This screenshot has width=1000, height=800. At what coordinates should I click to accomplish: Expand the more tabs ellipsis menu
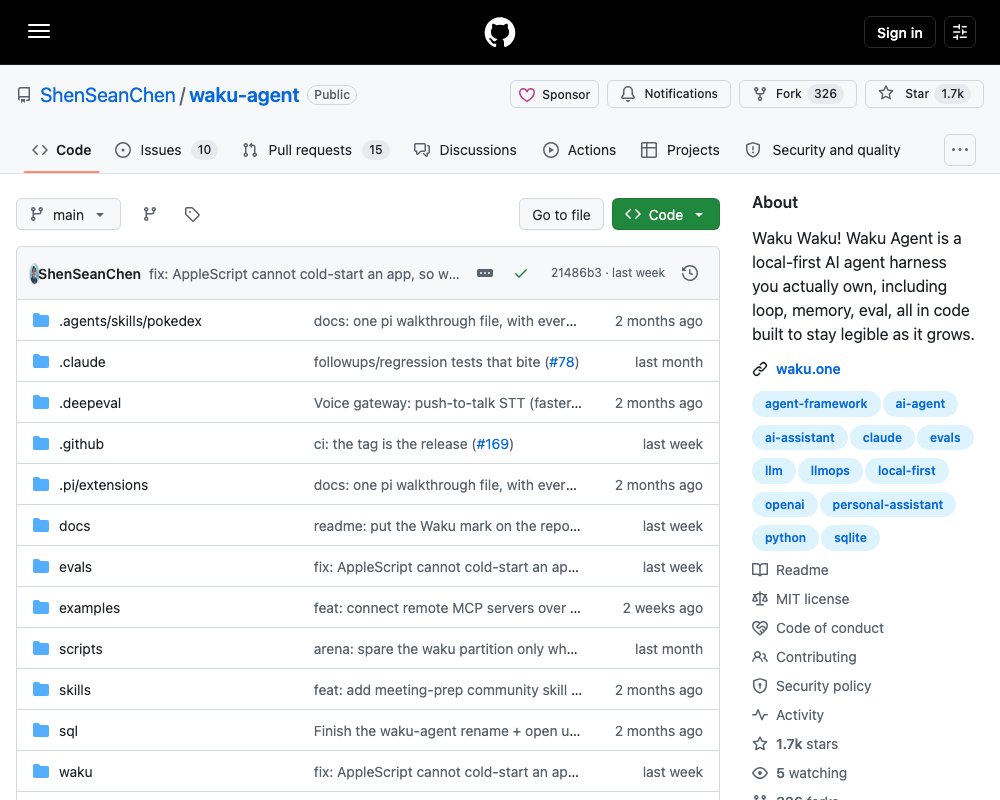(959, 150)
